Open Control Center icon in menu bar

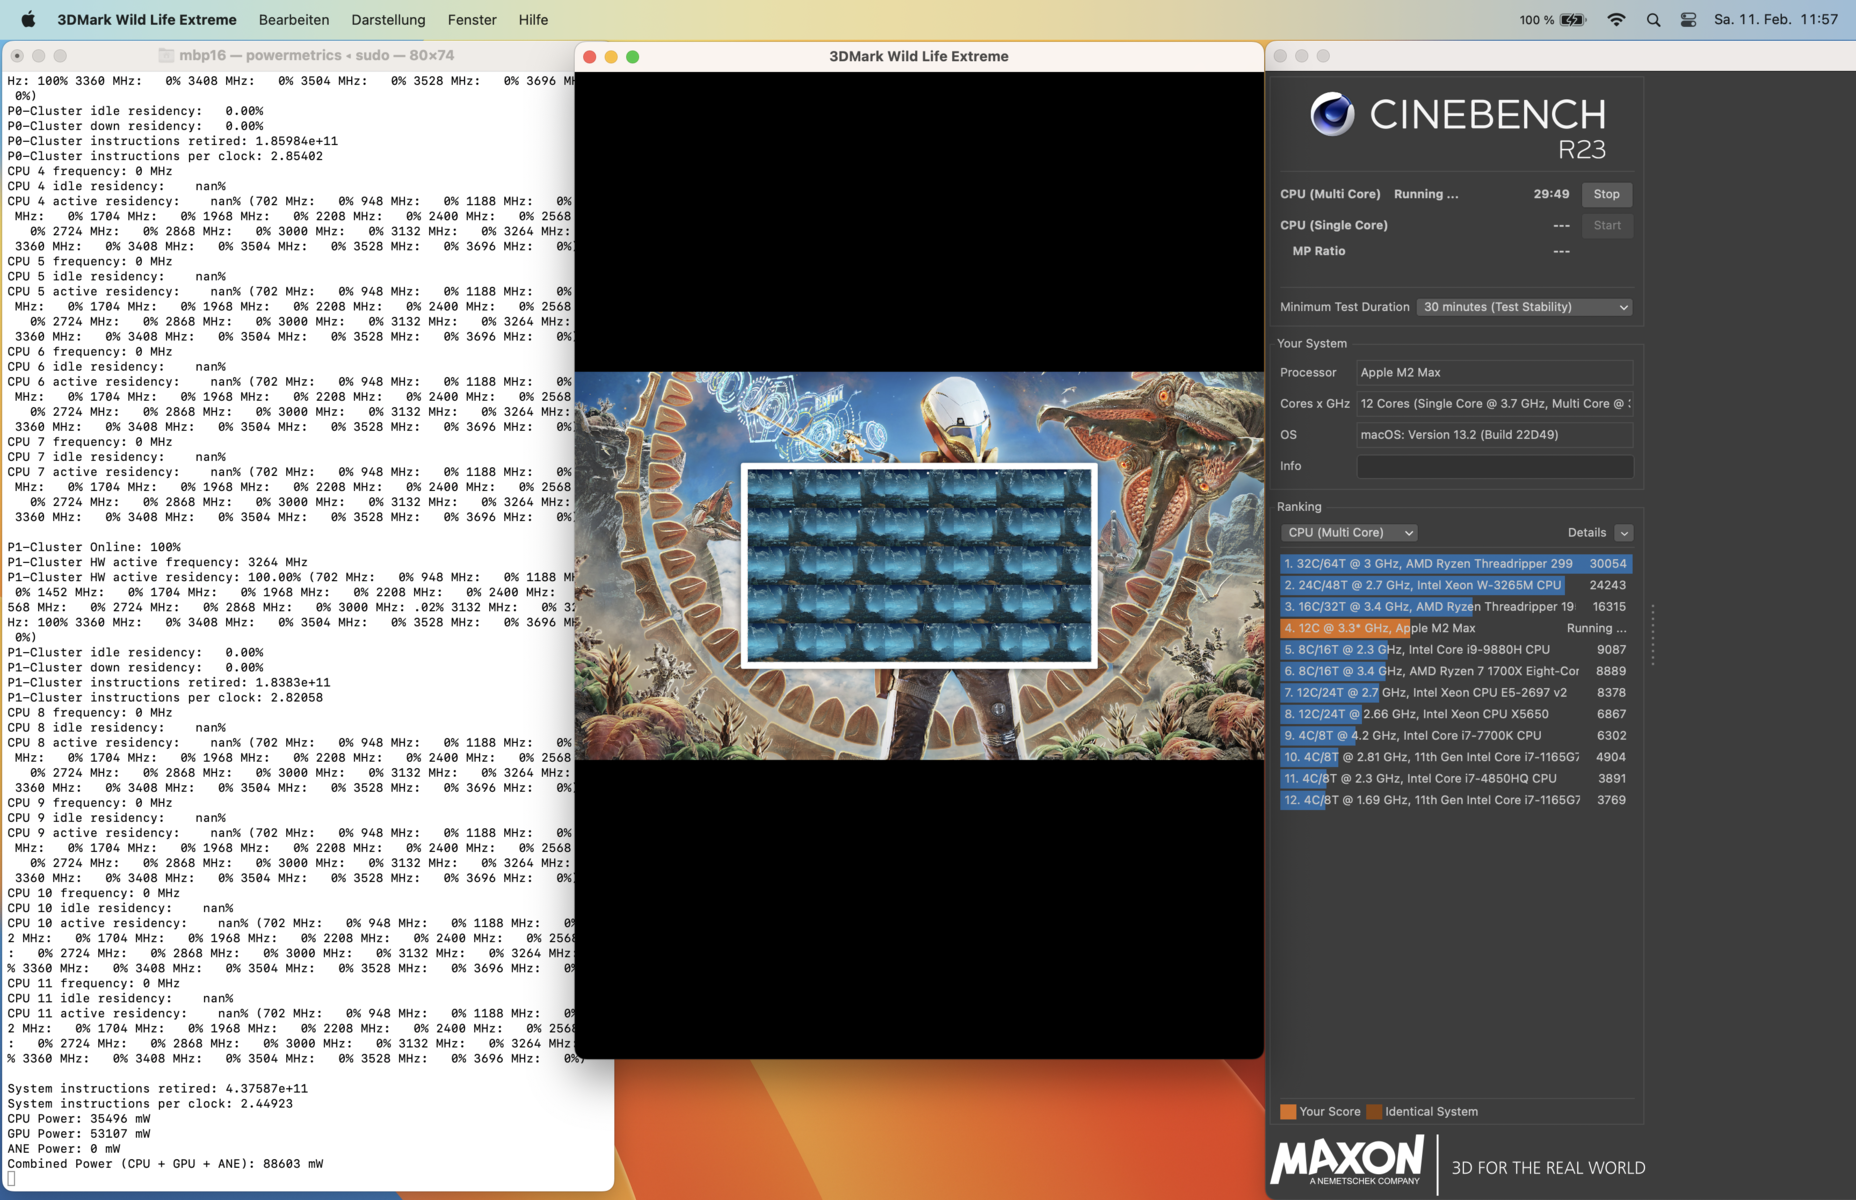1688,19
